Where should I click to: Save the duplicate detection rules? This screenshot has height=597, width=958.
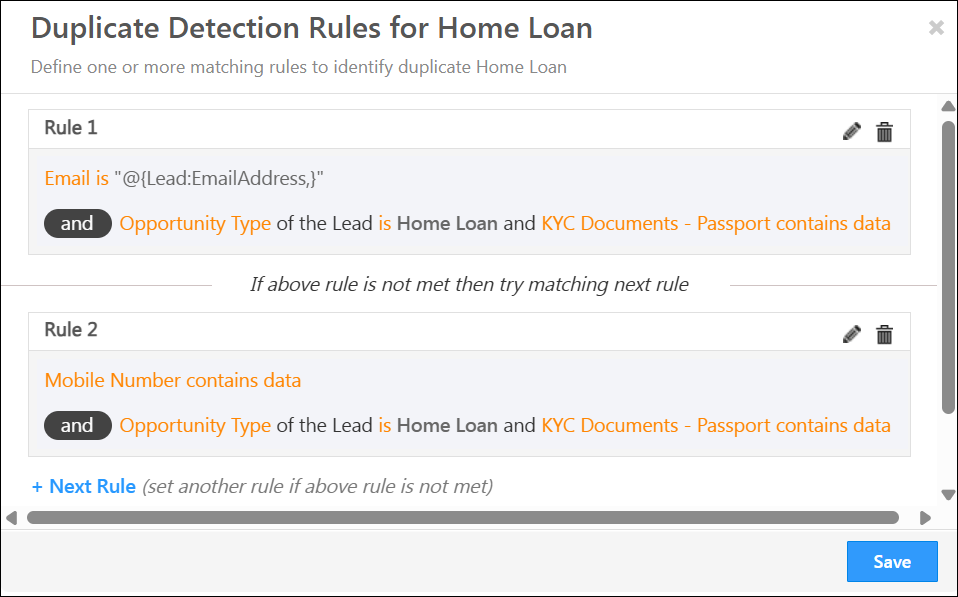[892, 562]
